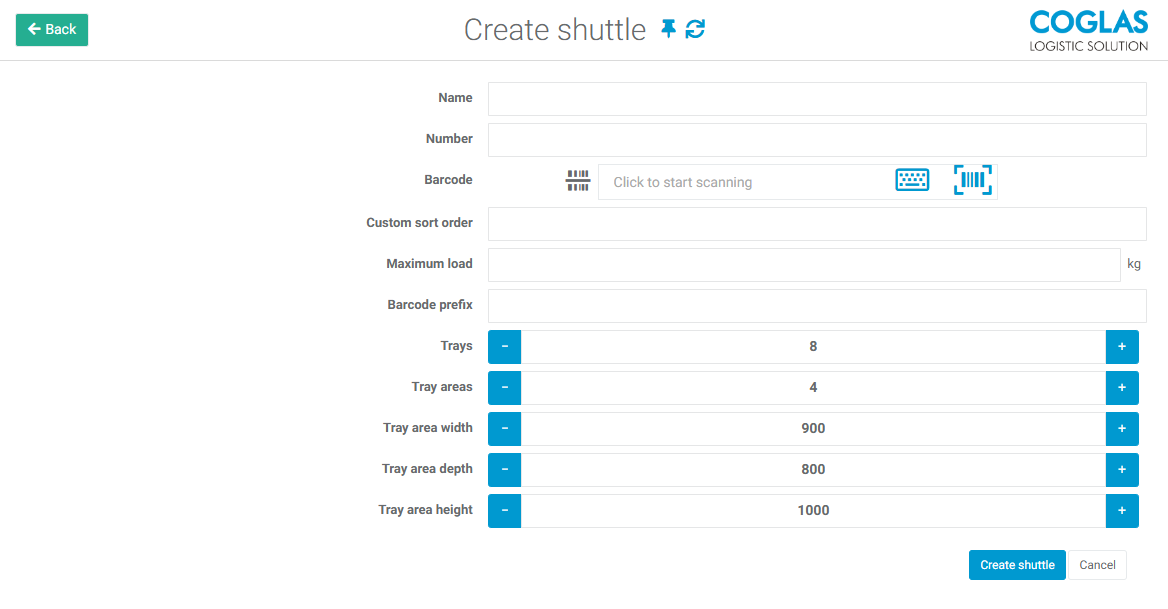Click the pin icon beside Create shuttle title

tap(669, 30)
